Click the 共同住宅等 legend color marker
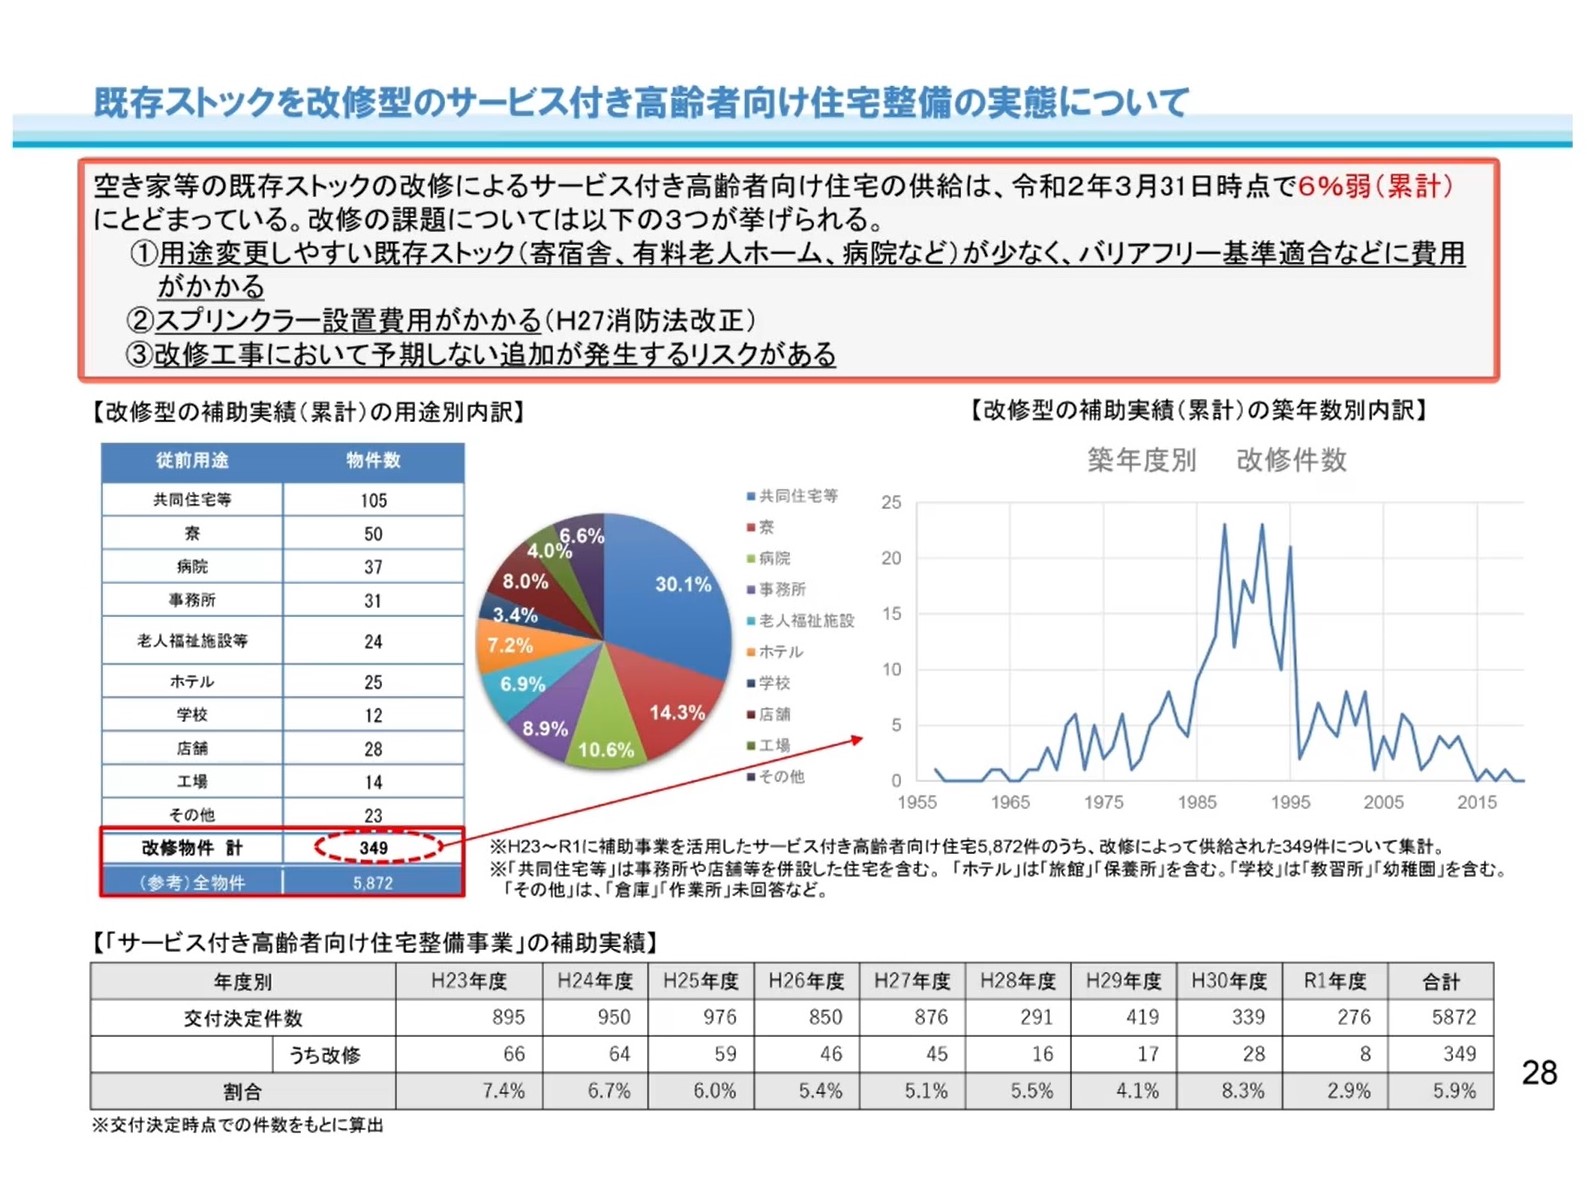 750,496
